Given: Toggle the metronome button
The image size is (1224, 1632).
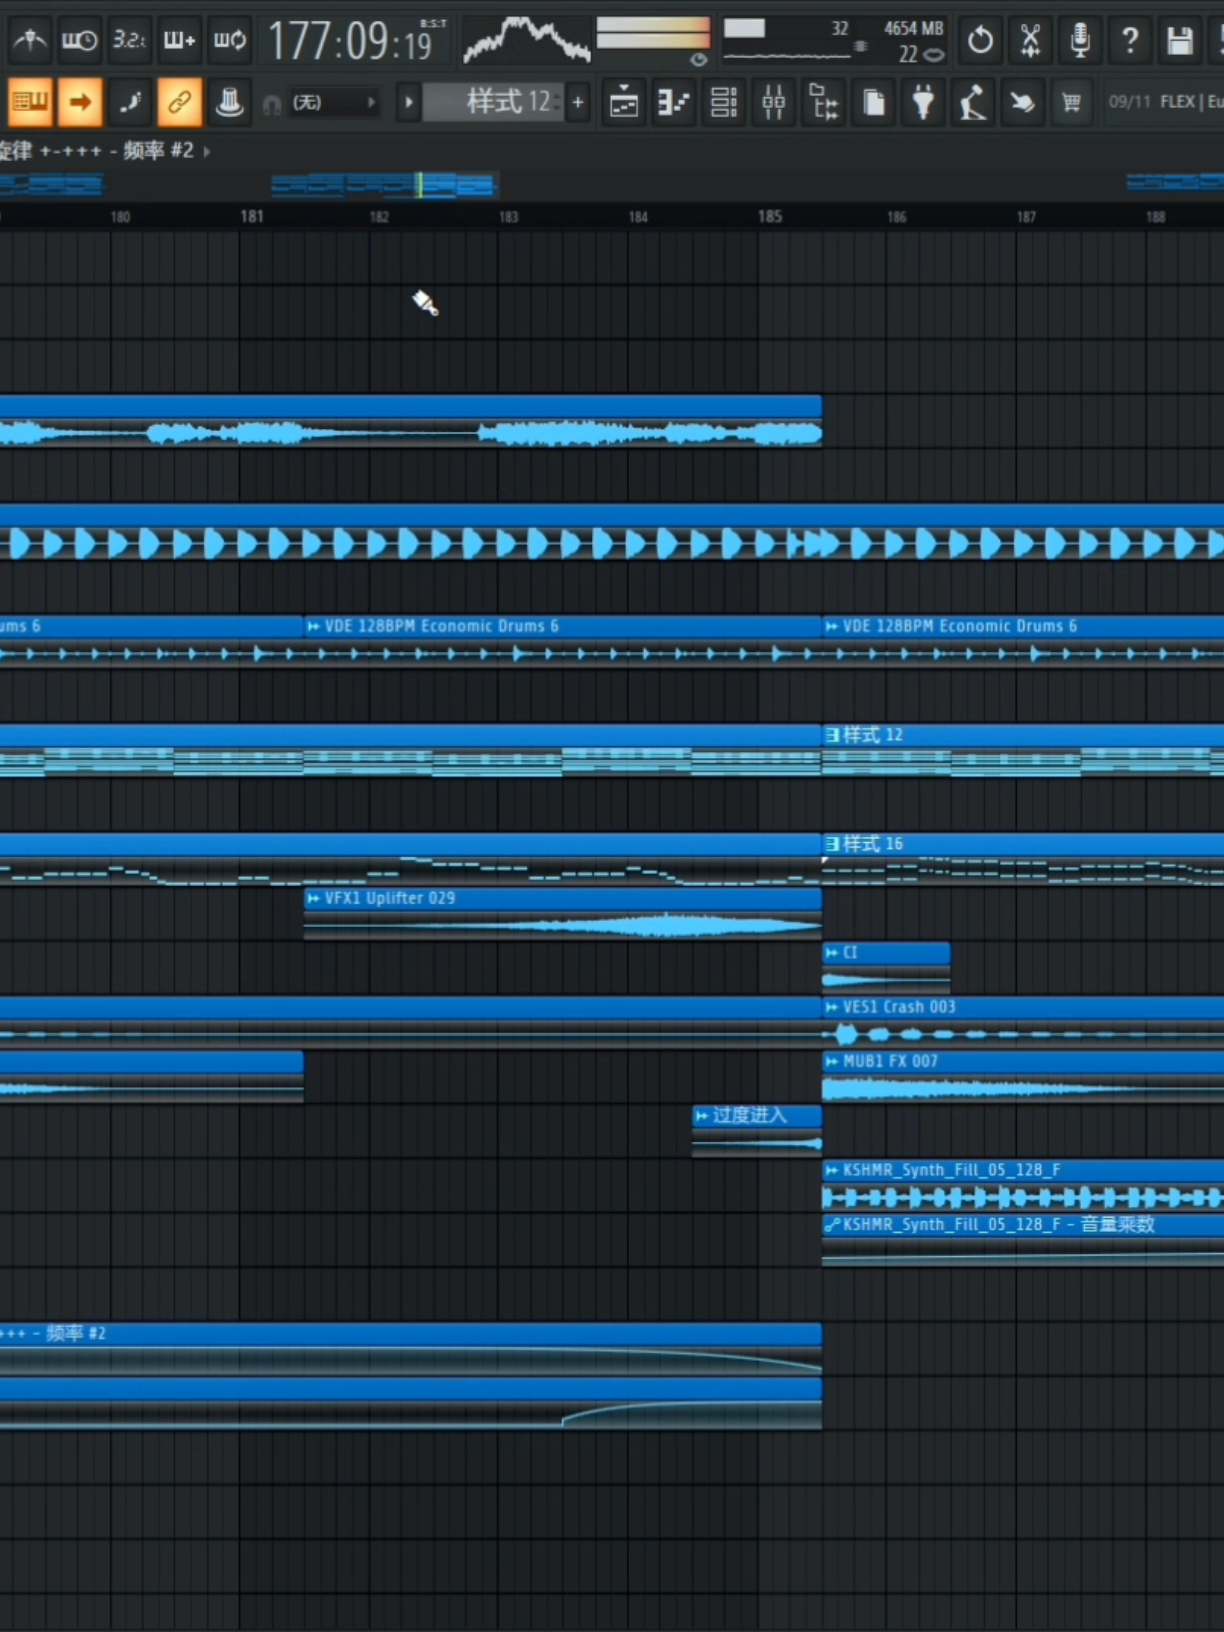Looking at the screenshot, I should tap(29, 40).
